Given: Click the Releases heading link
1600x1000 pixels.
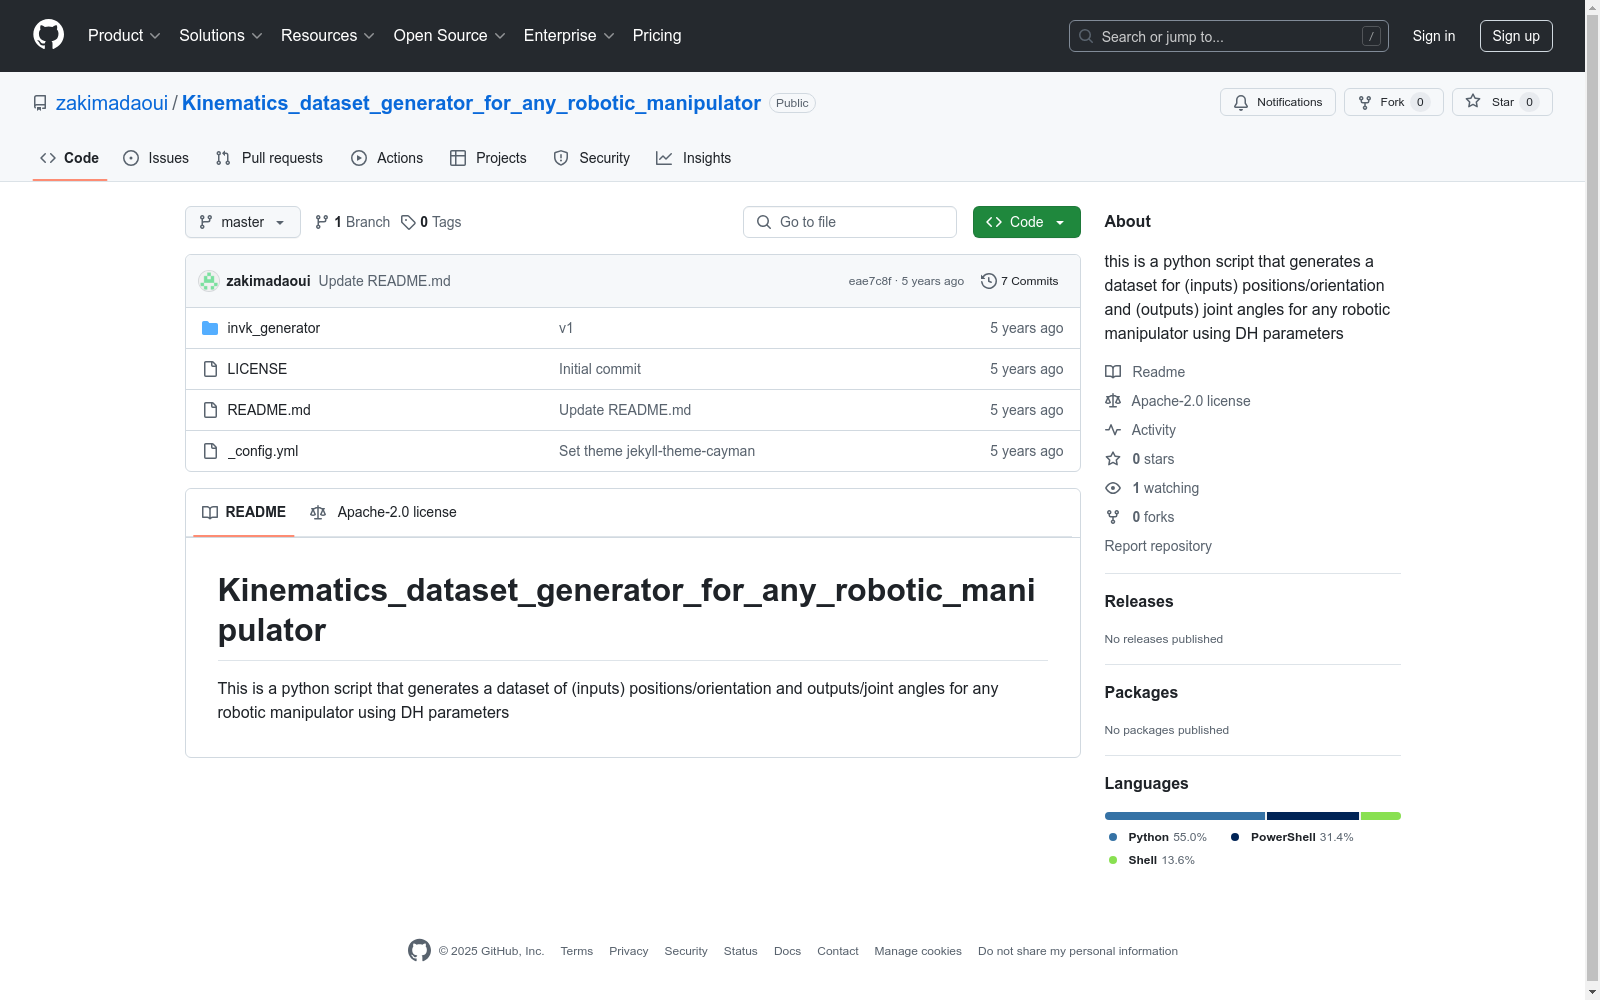Looking at the screenshot, I should (1139, 601).
